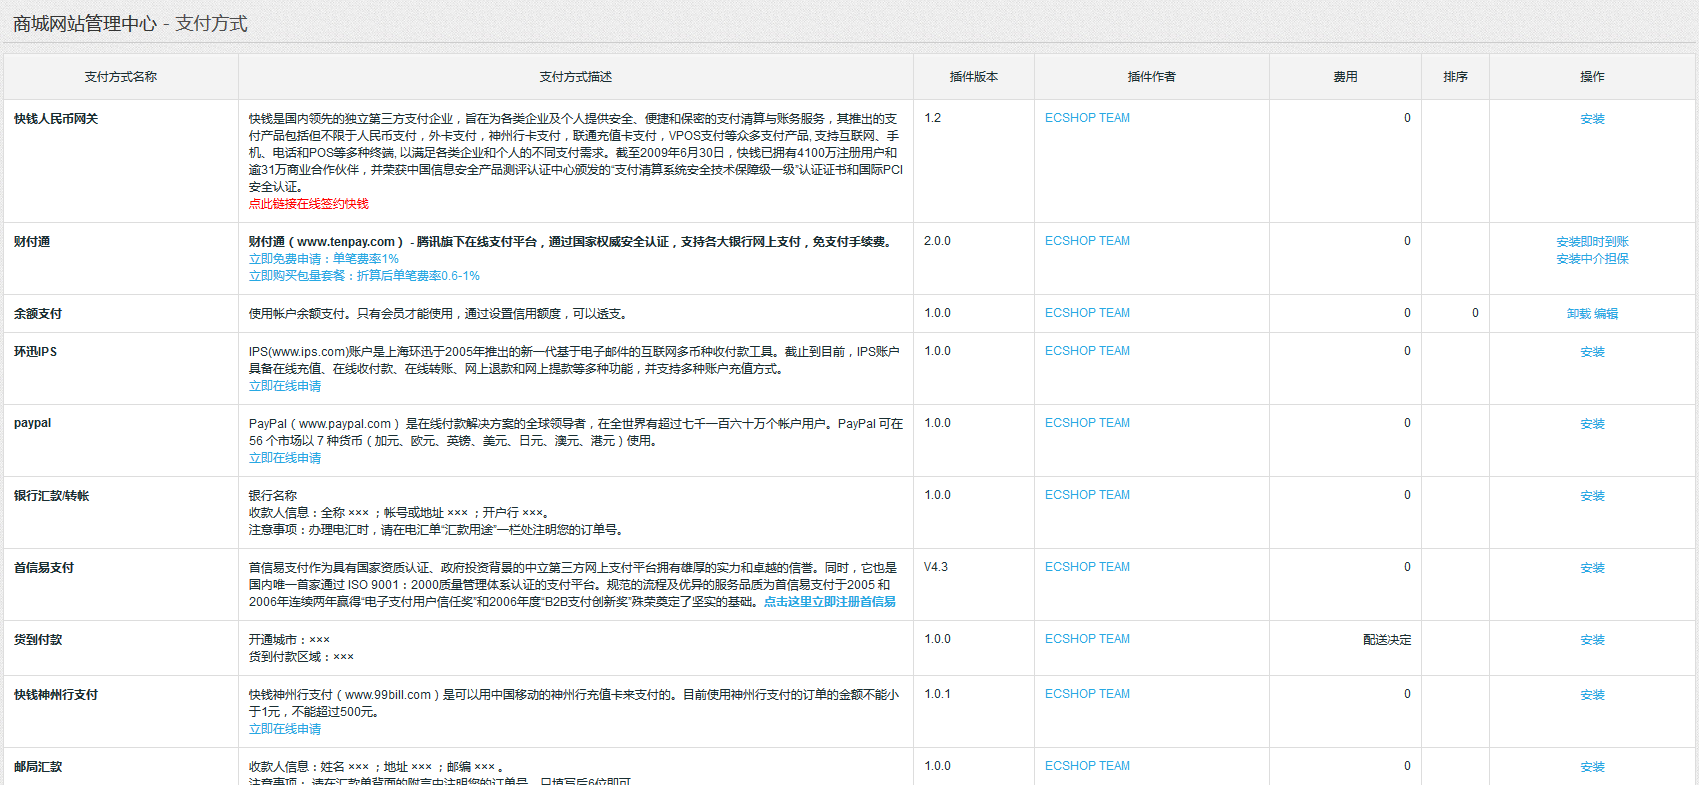Click 安装 for 银行汇款/转帐

pos(1592,496)
